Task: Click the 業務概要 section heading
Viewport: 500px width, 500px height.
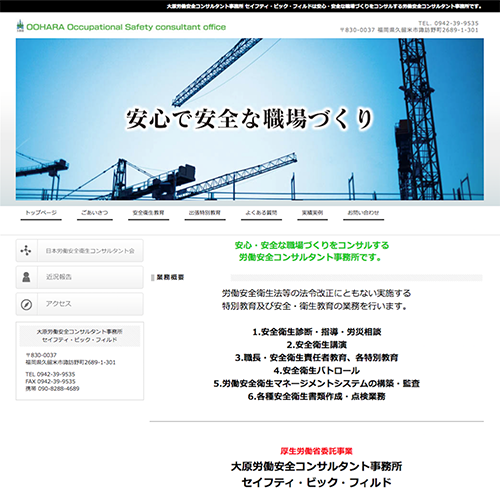Action: coord(170,277)
